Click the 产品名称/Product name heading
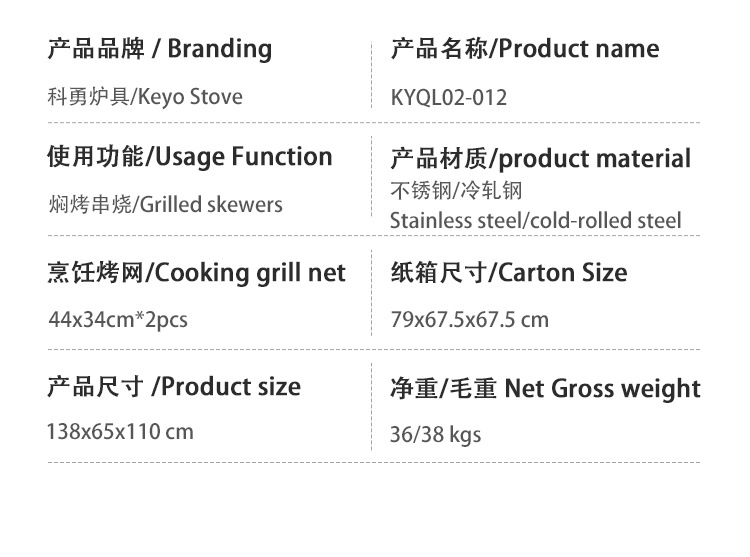 click(524, 49)
